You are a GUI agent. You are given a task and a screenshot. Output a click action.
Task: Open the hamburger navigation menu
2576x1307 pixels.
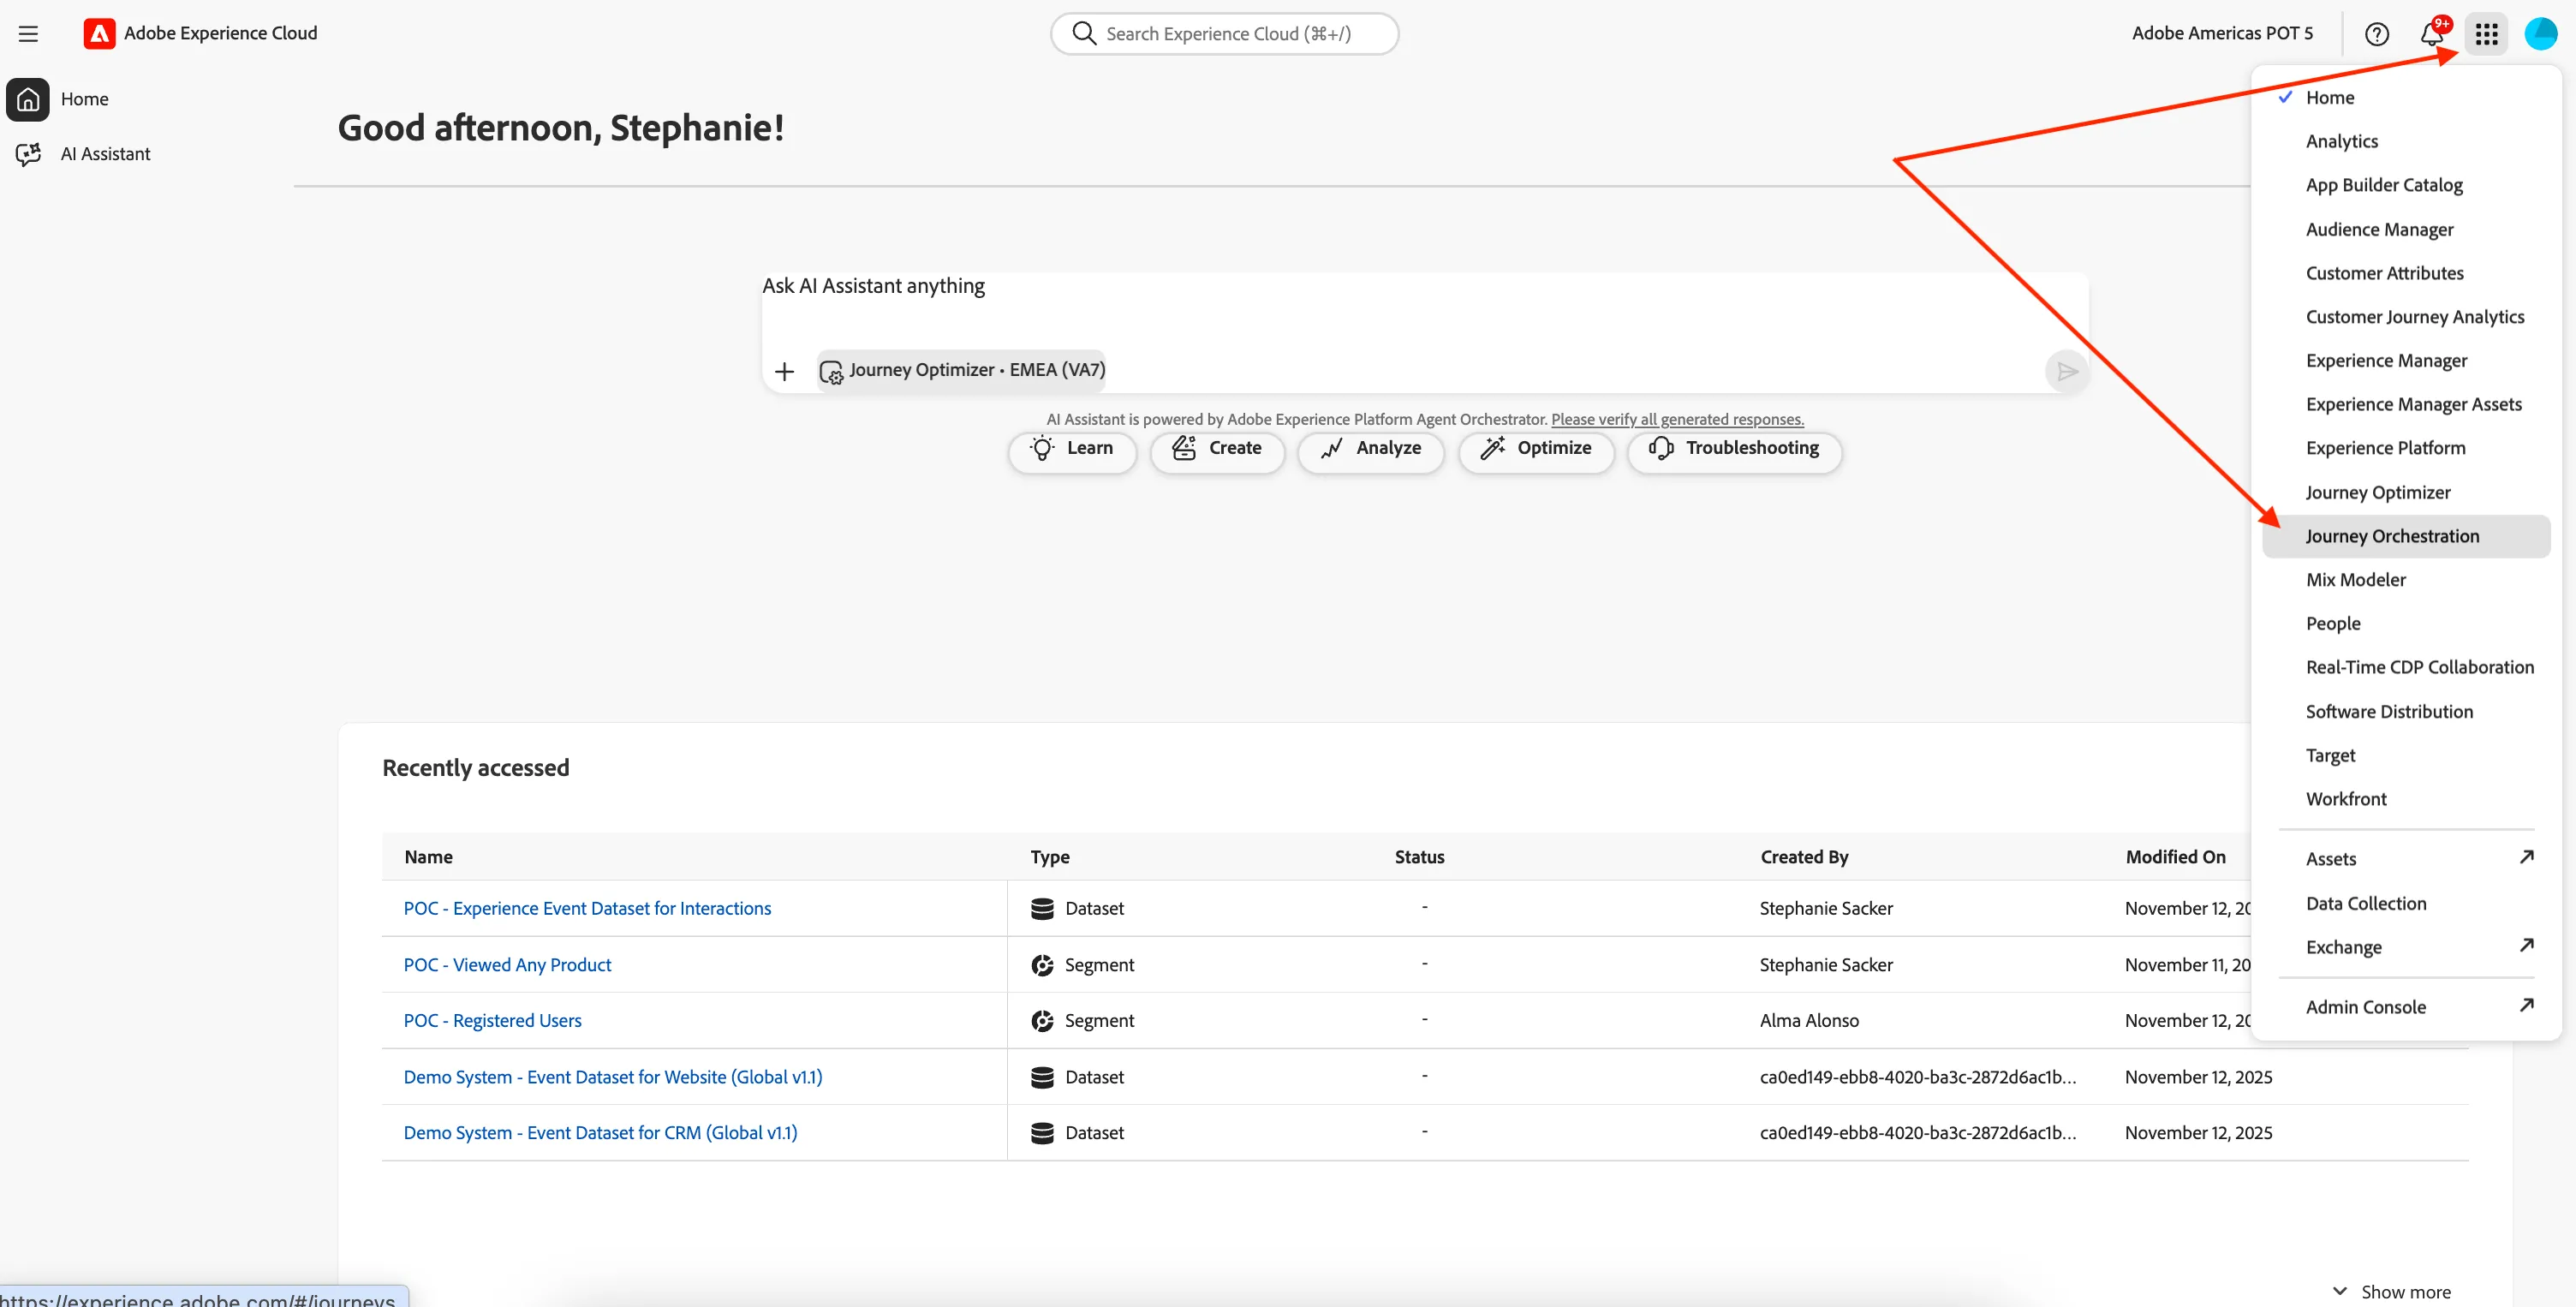(x=28, y=34)
